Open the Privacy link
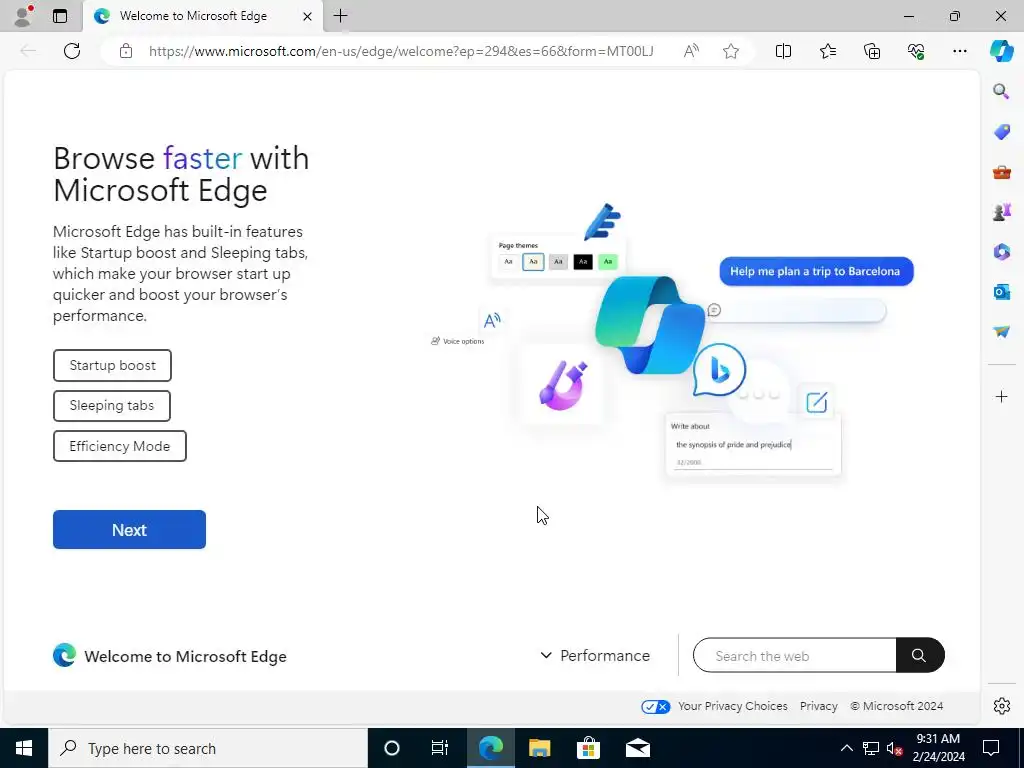The image size is (1024, 768). coord(818,706)
